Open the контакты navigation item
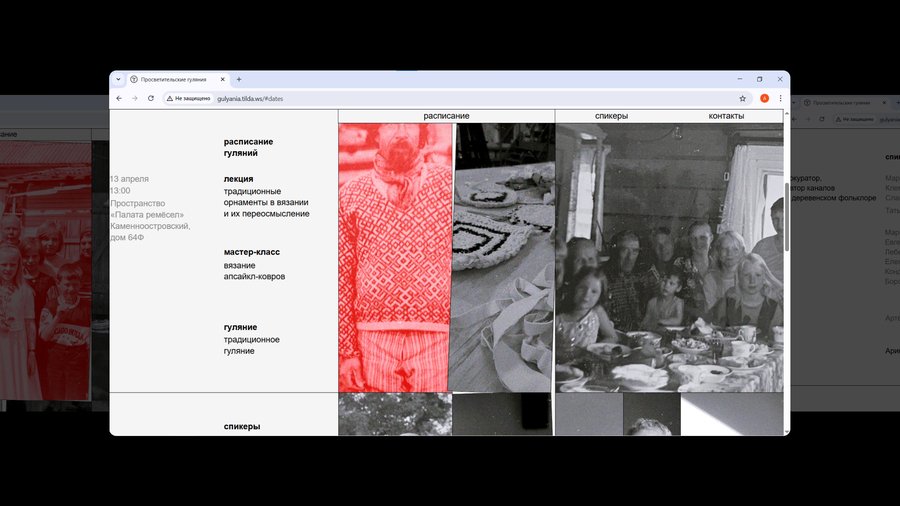The image size is (900, 506). [726, 116]
